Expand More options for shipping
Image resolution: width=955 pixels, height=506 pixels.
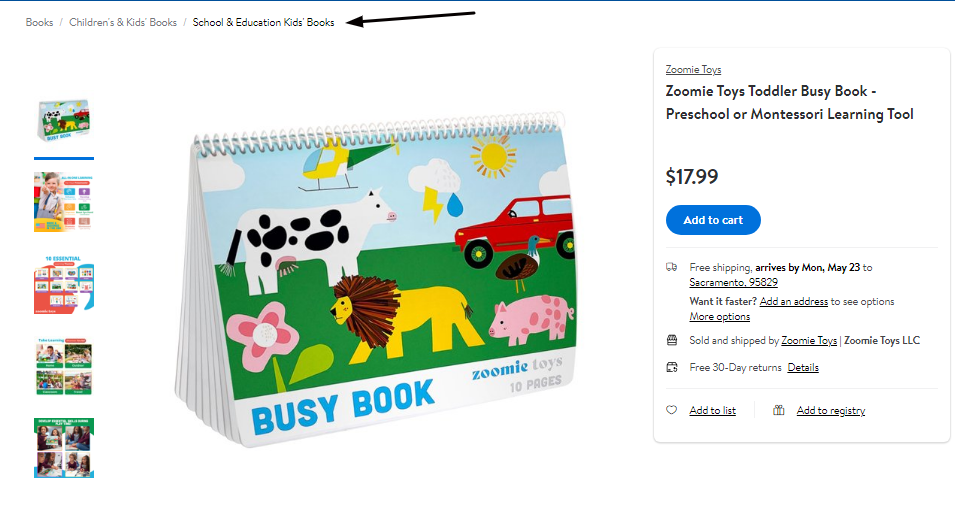(719, 316)
